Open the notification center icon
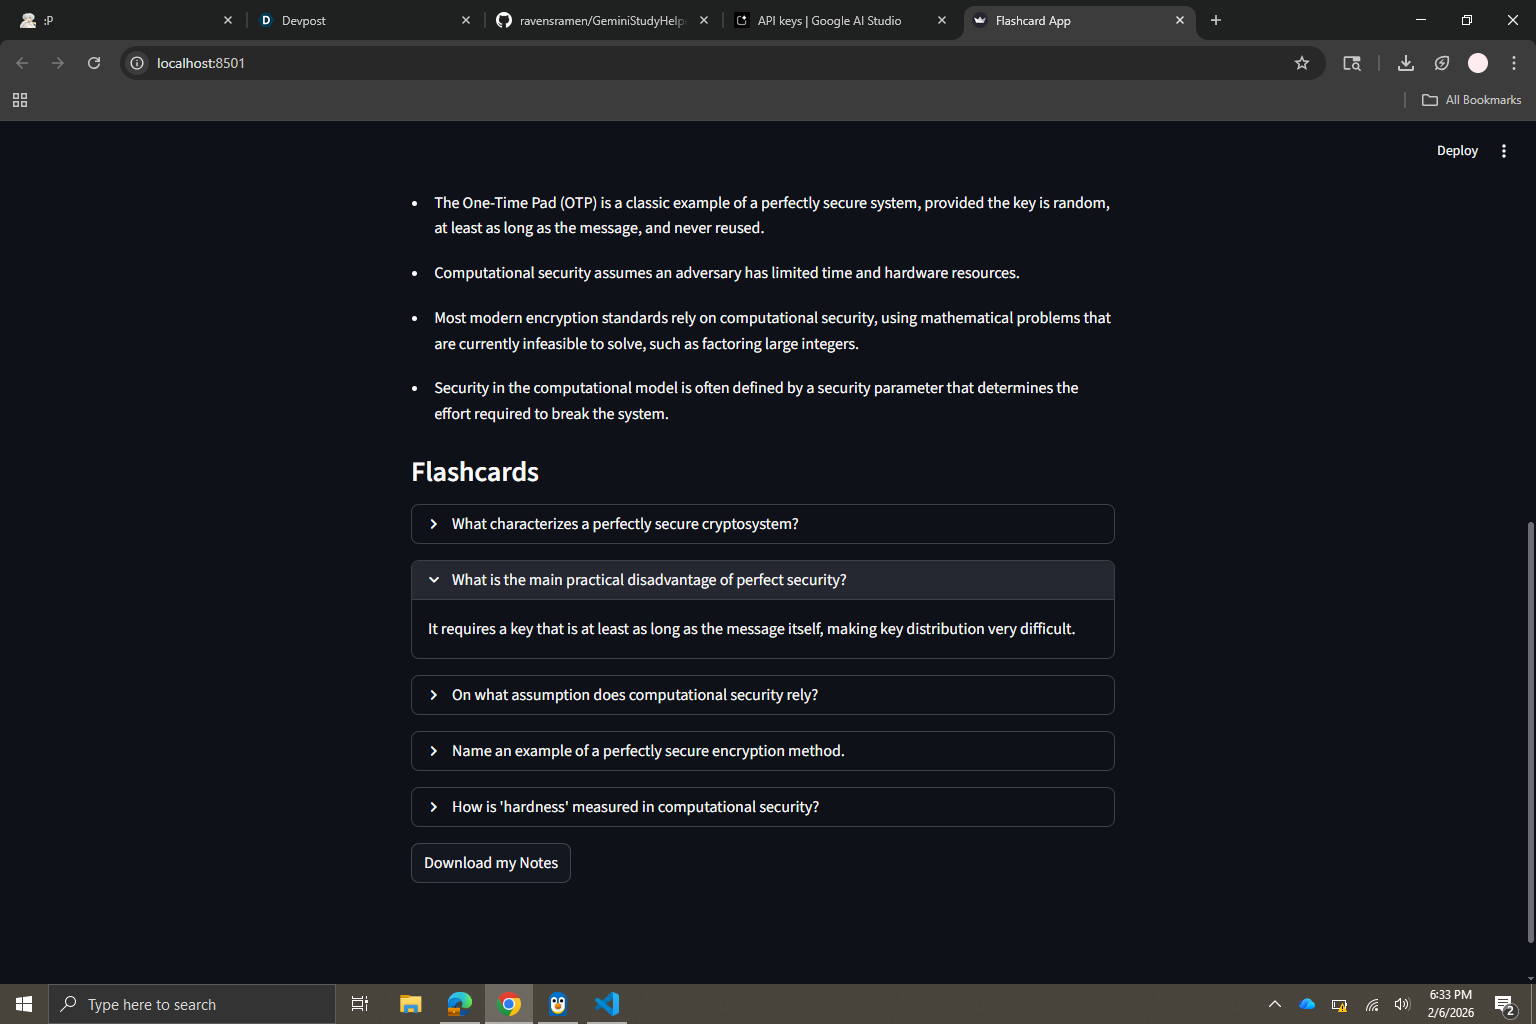This screenshot has height=1024, width=1536. tap(1505, 1004)
